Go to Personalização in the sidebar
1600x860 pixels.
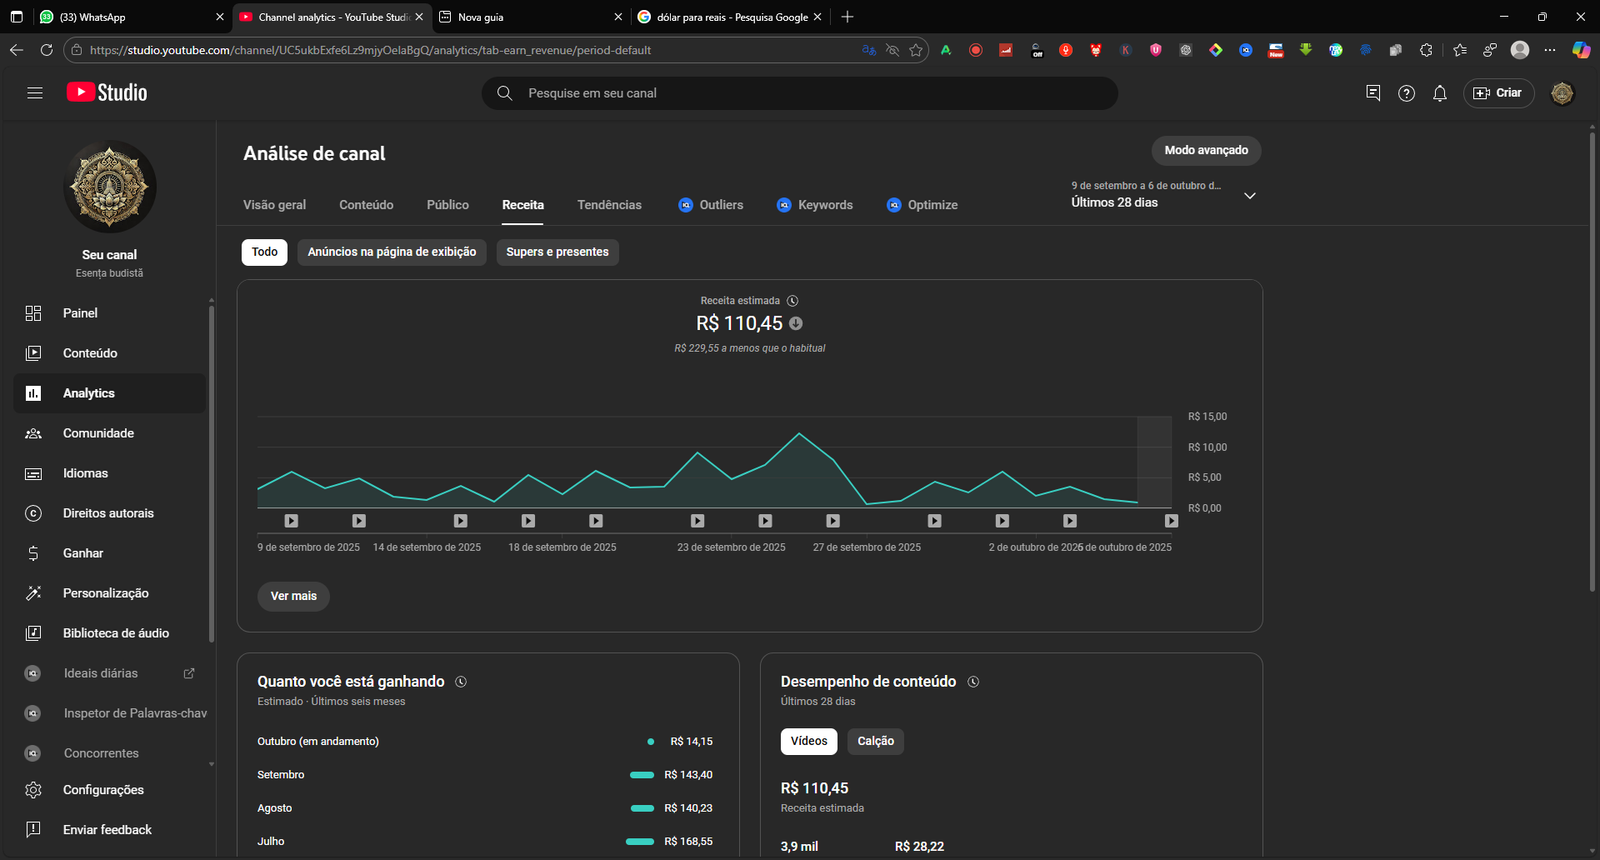105,593
